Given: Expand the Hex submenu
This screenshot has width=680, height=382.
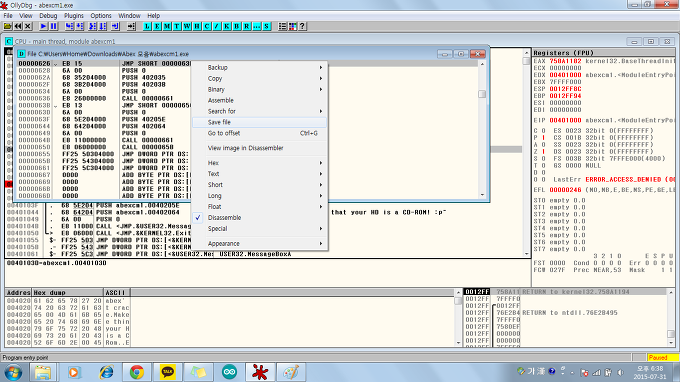Looking at the screenshot, I should tap(259, 163).
